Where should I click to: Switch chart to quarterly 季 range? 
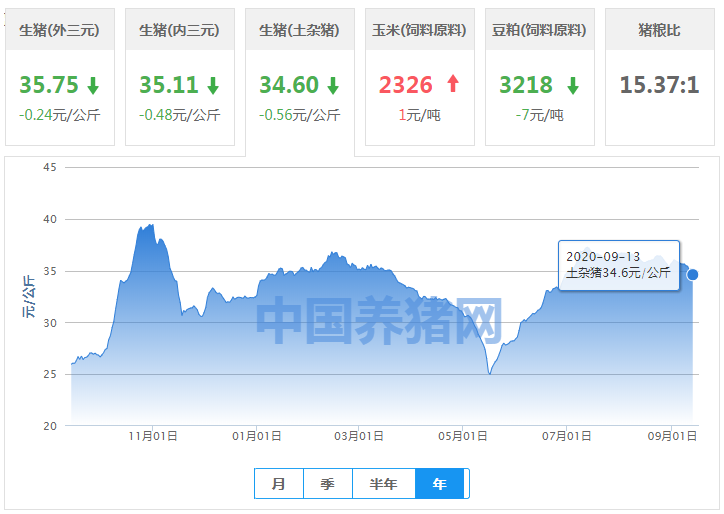pos(328,484)
